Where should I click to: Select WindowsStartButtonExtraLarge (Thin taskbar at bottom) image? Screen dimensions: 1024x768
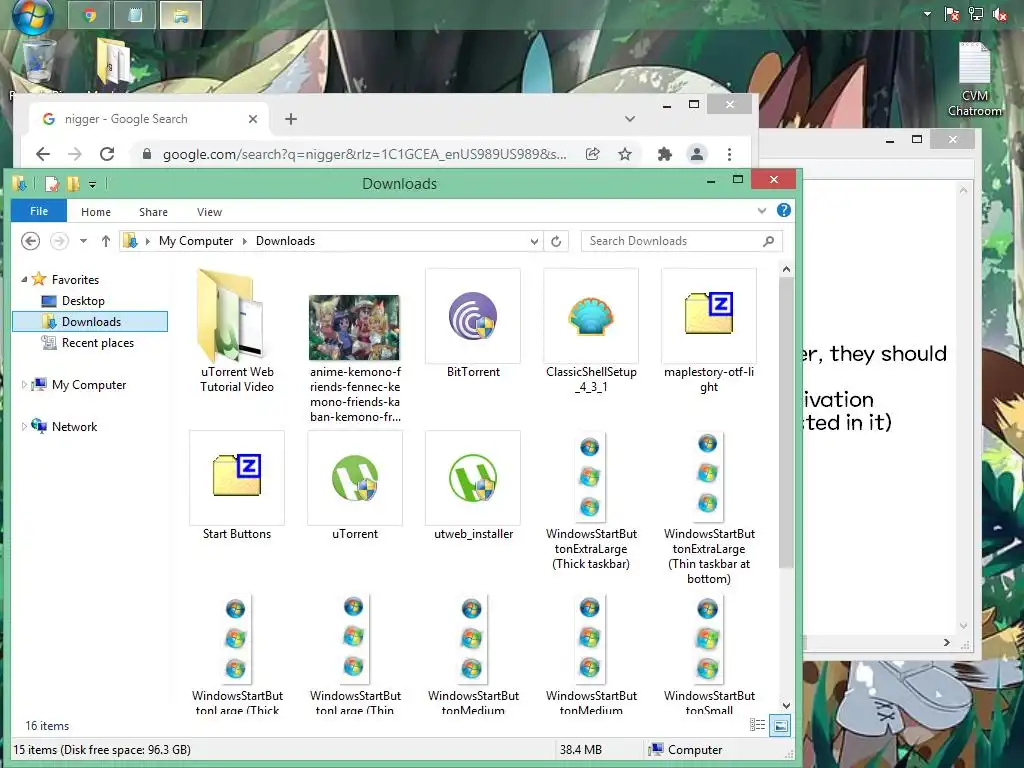point(708,477)
